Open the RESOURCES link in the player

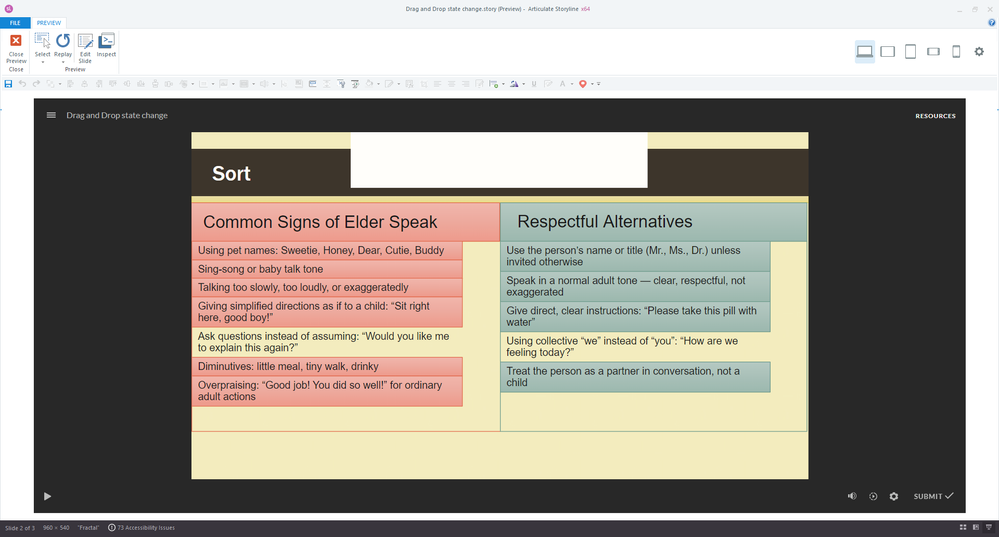click(935, 116)
